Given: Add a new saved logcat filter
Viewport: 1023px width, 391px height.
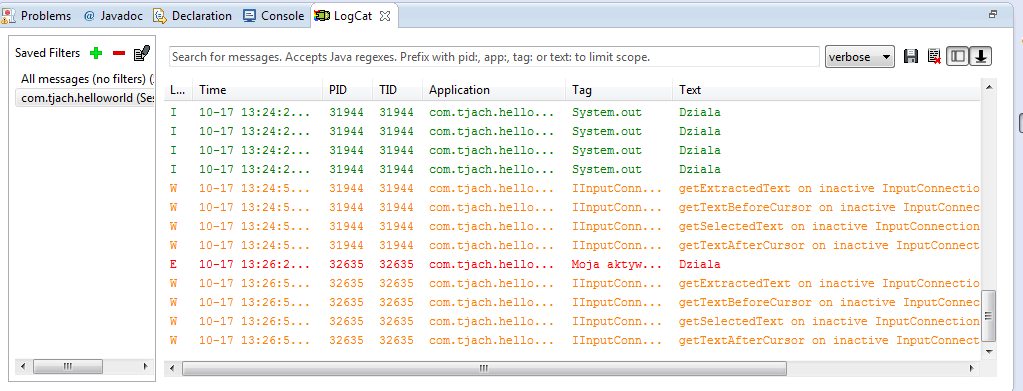Looking at the screenshot, I should (97, 53).
